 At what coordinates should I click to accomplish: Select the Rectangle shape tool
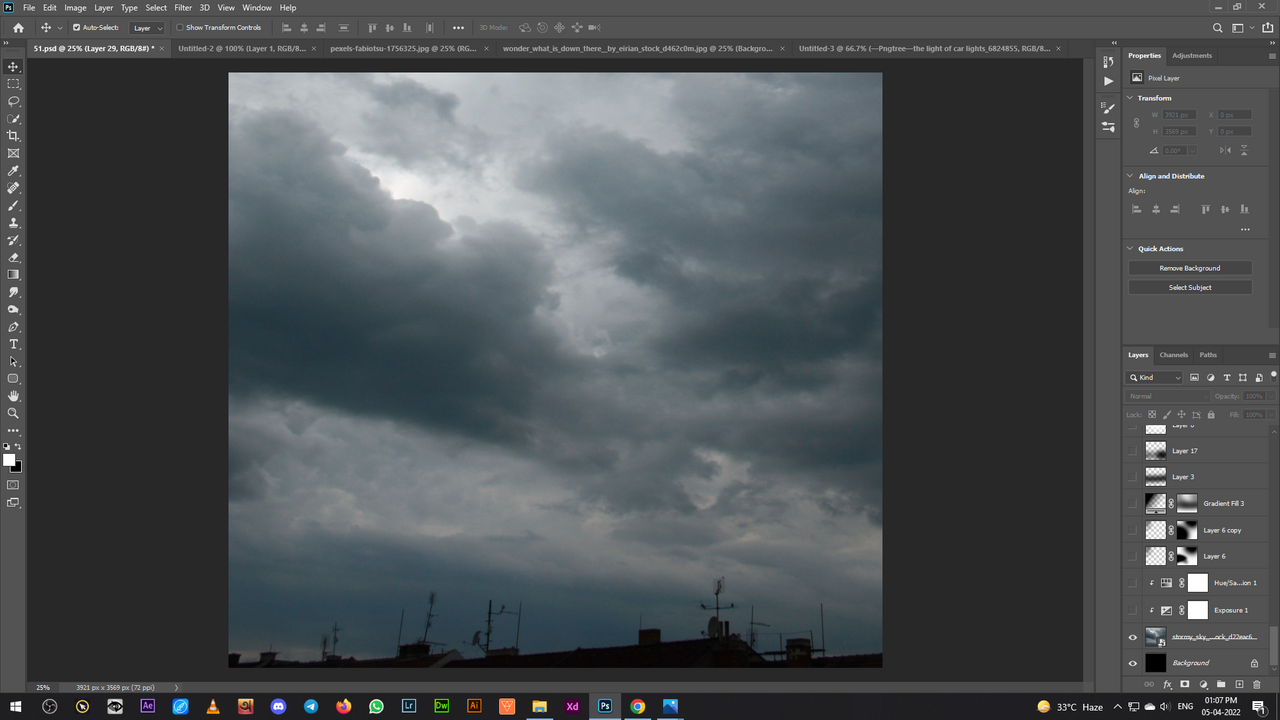[13, 379]
